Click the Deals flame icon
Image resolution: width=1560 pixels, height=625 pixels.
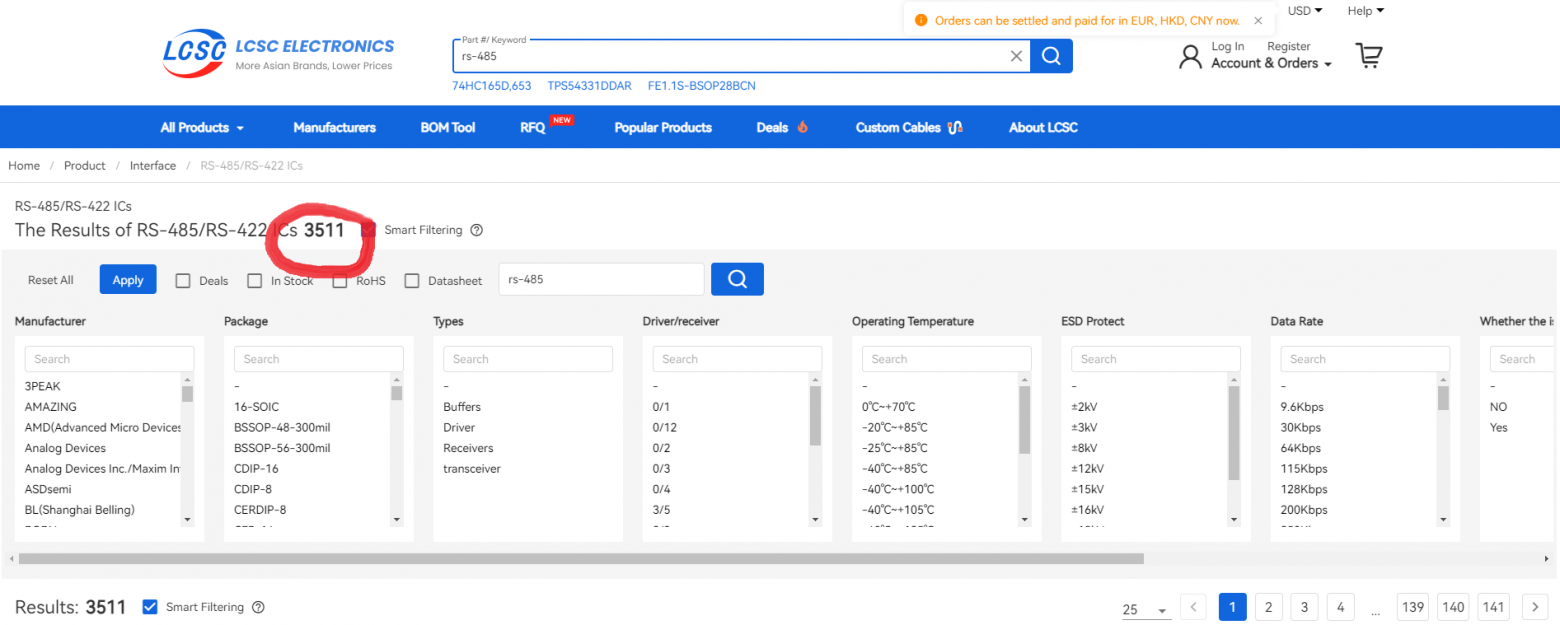[x=802, y=127]
